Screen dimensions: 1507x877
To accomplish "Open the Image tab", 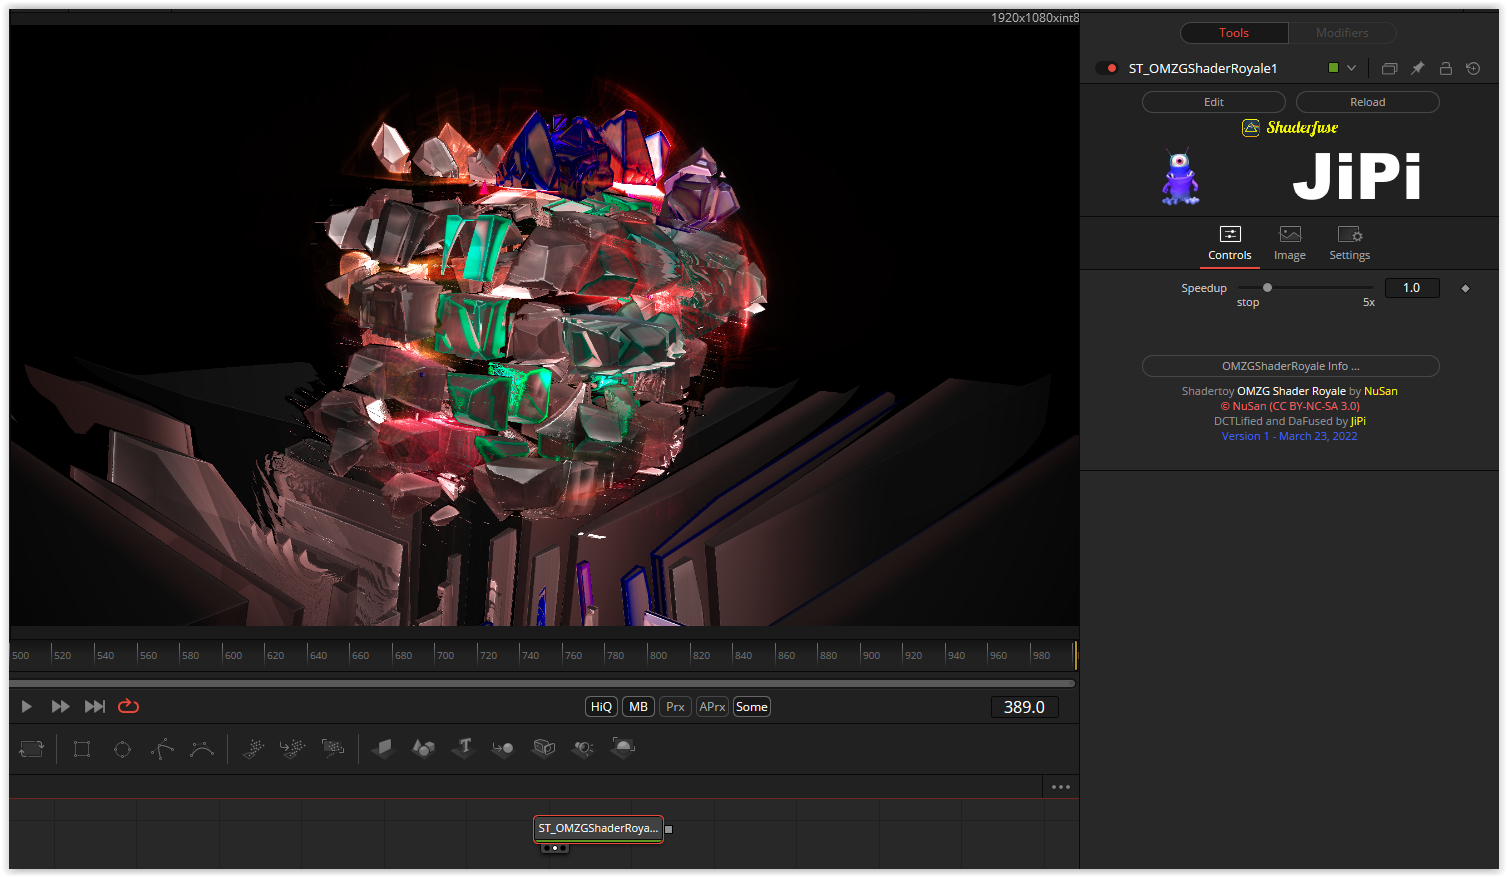I will 1290,243.
